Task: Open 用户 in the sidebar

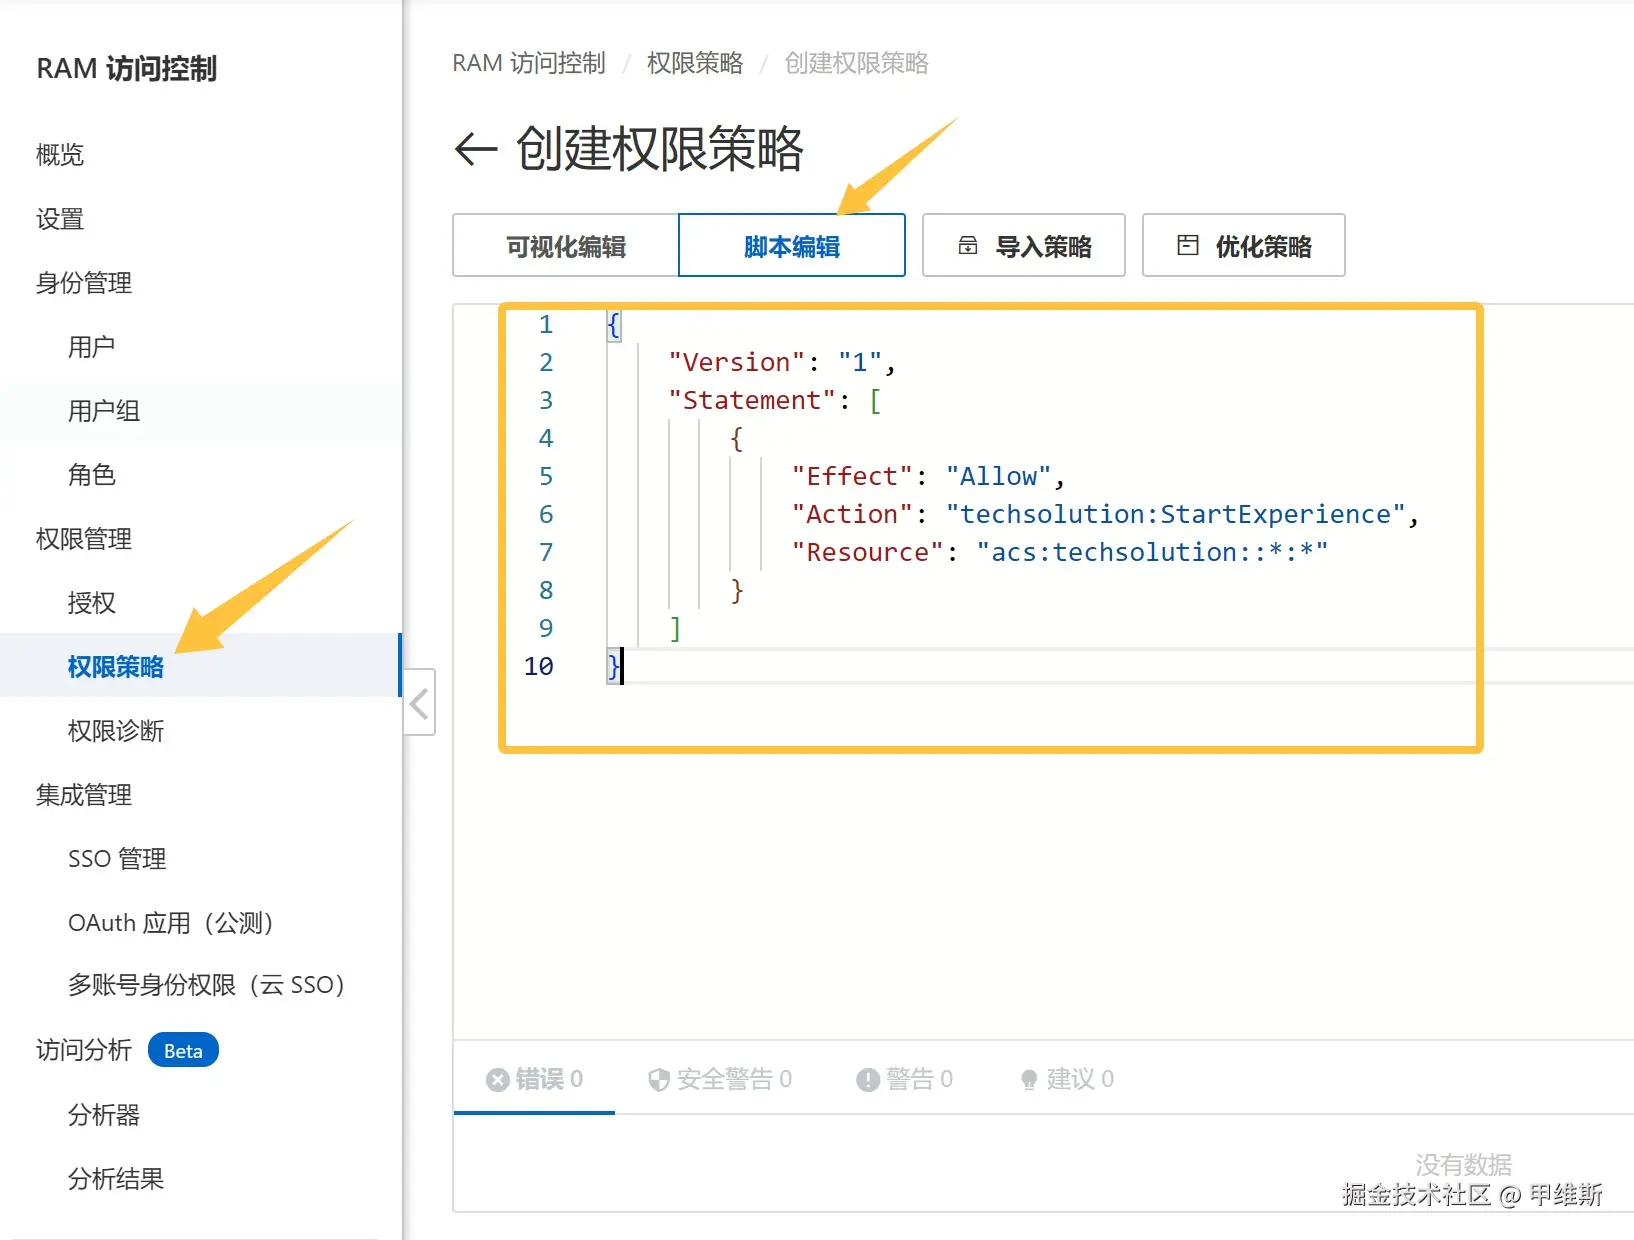Action: pos(92,347)
